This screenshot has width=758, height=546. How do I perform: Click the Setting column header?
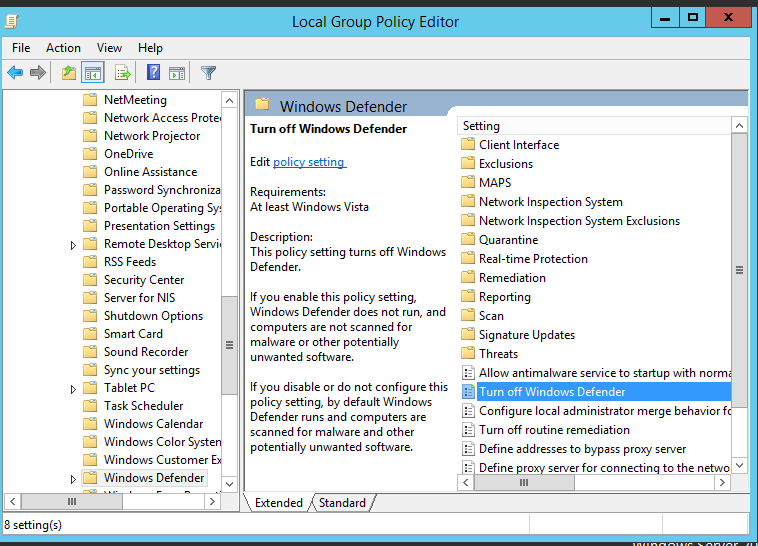594,126
